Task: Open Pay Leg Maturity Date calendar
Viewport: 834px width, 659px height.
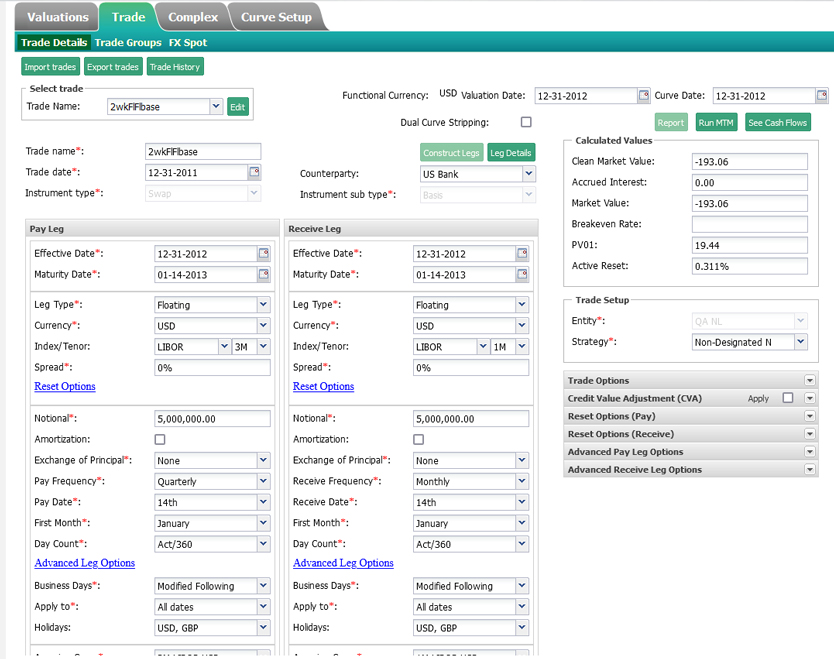Action: 264,274
